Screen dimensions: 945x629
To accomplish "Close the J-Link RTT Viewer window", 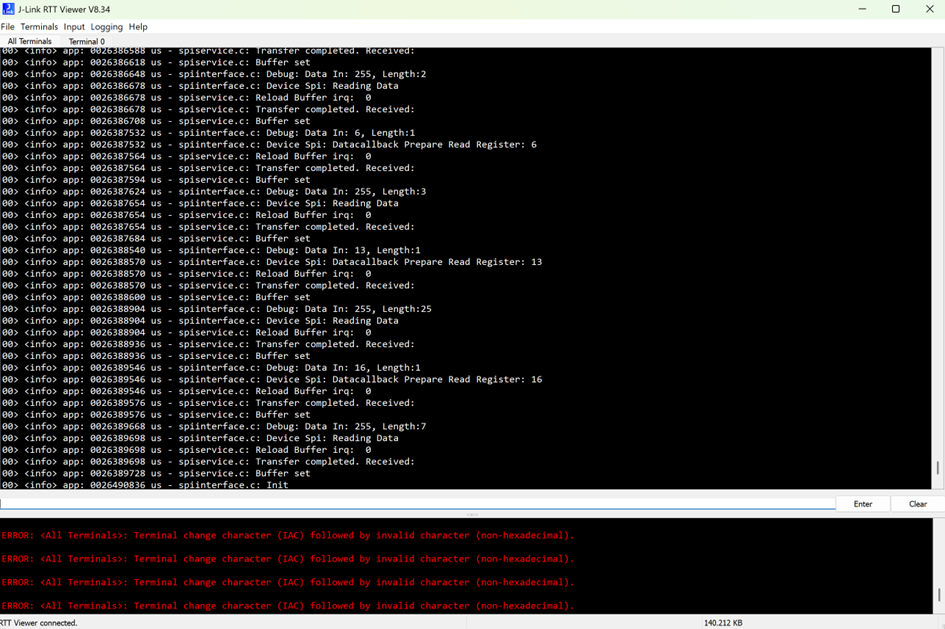I will coord(929,9).
